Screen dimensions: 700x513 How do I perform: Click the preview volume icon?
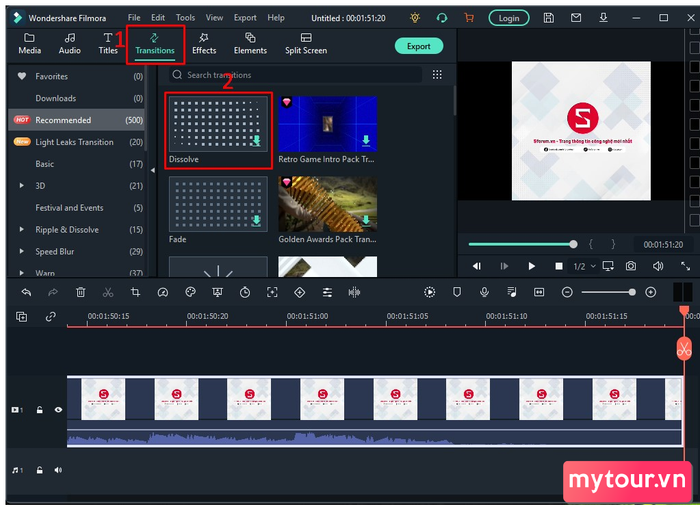coord(658,266)
